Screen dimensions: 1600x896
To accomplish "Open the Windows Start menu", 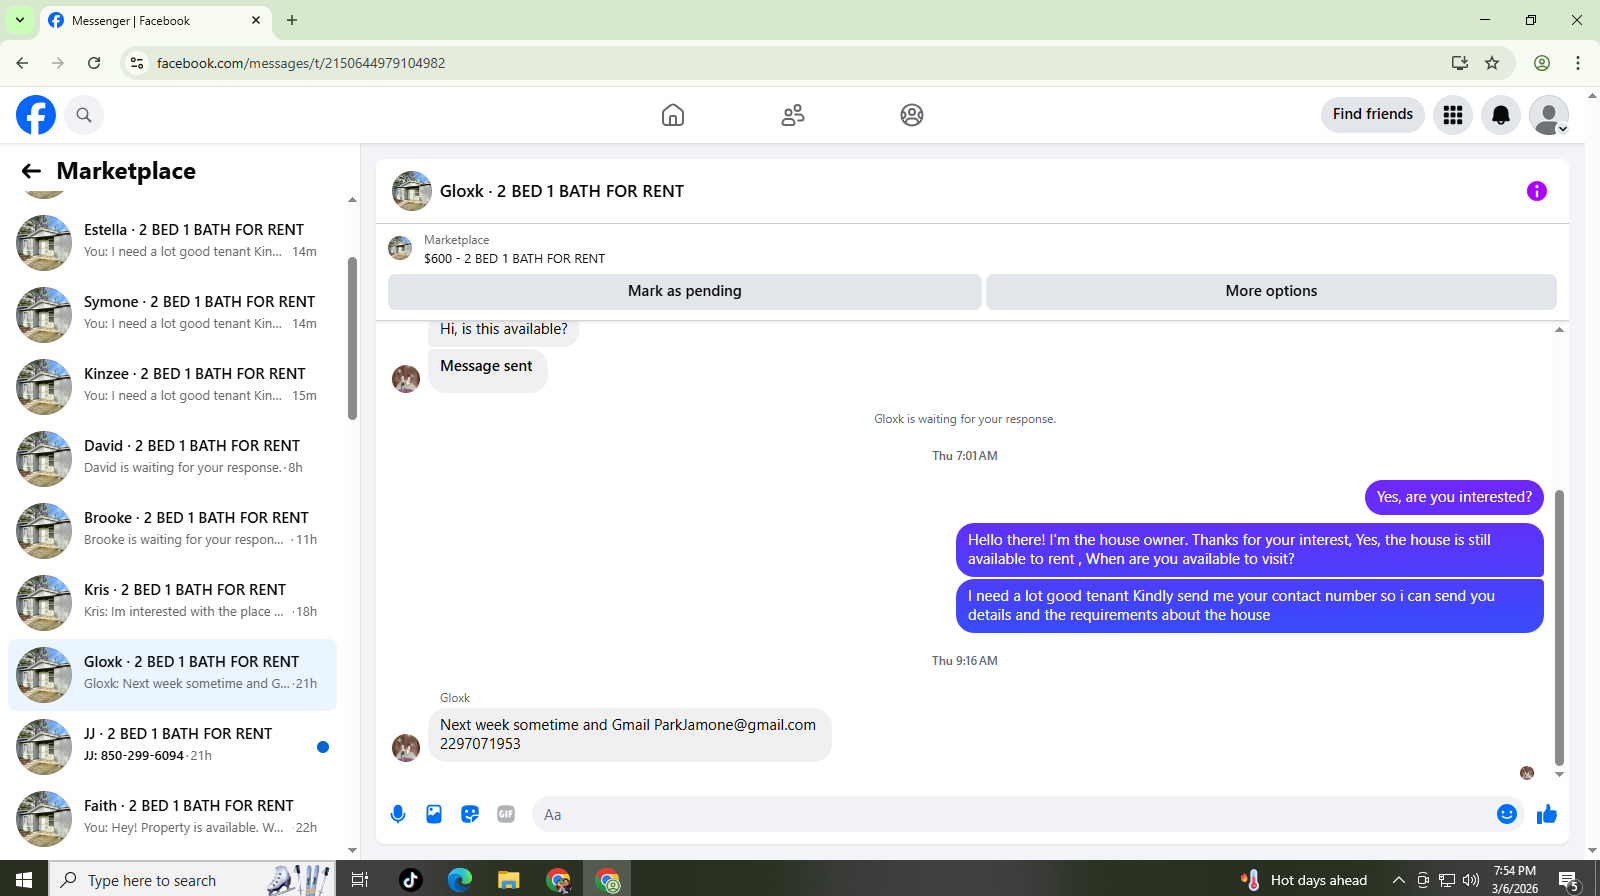I will [x=24, y=879].
